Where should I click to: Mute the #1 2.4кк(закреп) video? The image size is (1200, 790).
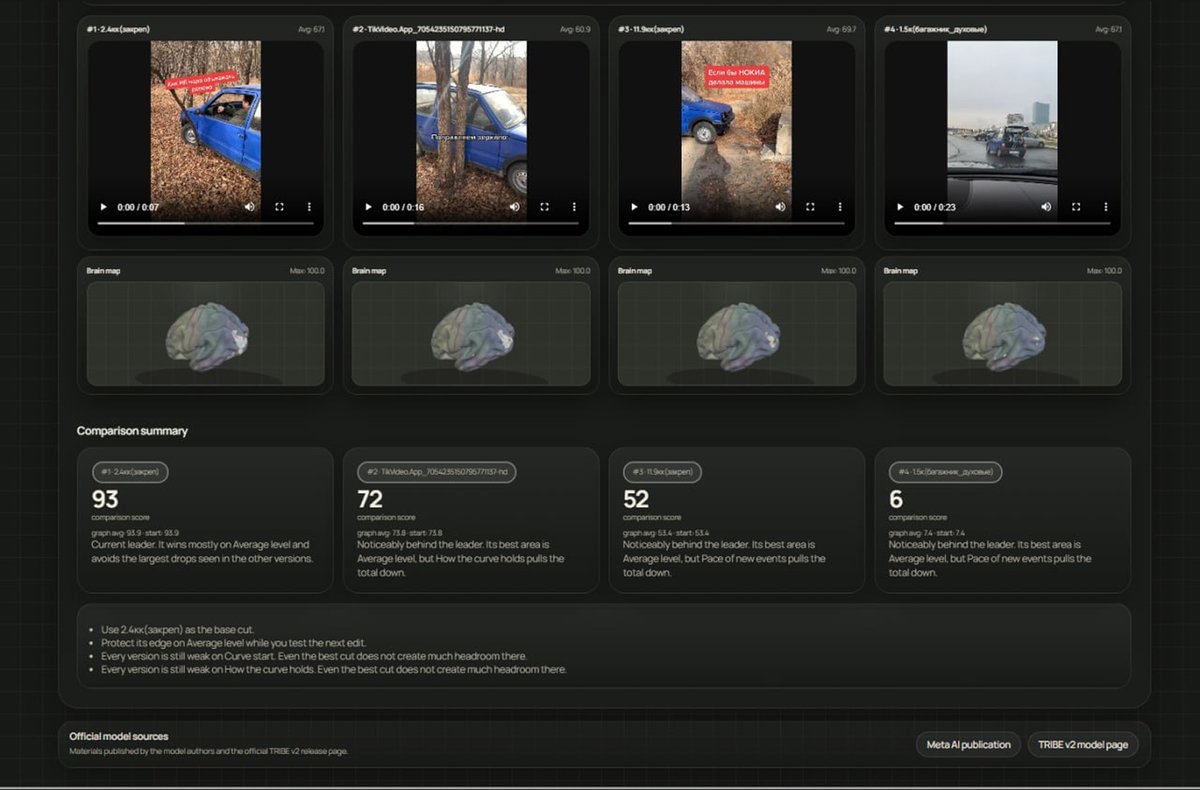coord(249,207)
